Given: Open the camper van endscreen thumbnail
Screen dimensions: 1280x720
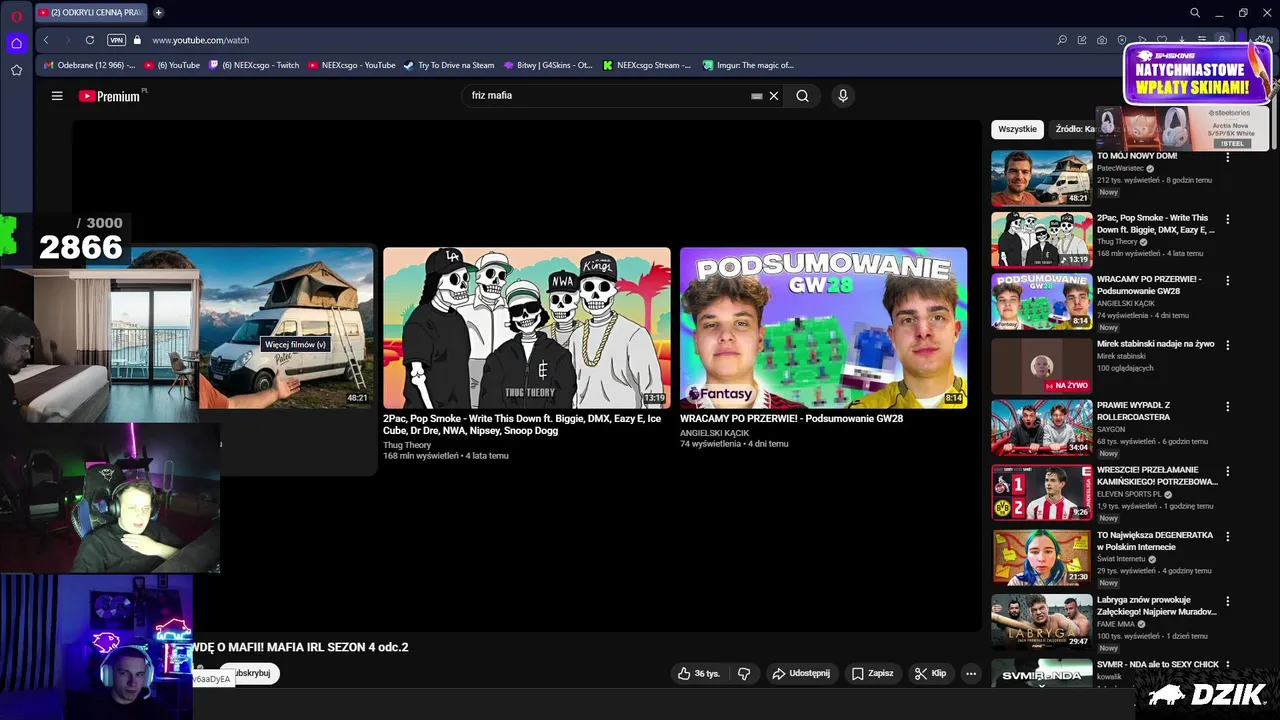Looking at the screenshot, I should click(x=285, y=328).
